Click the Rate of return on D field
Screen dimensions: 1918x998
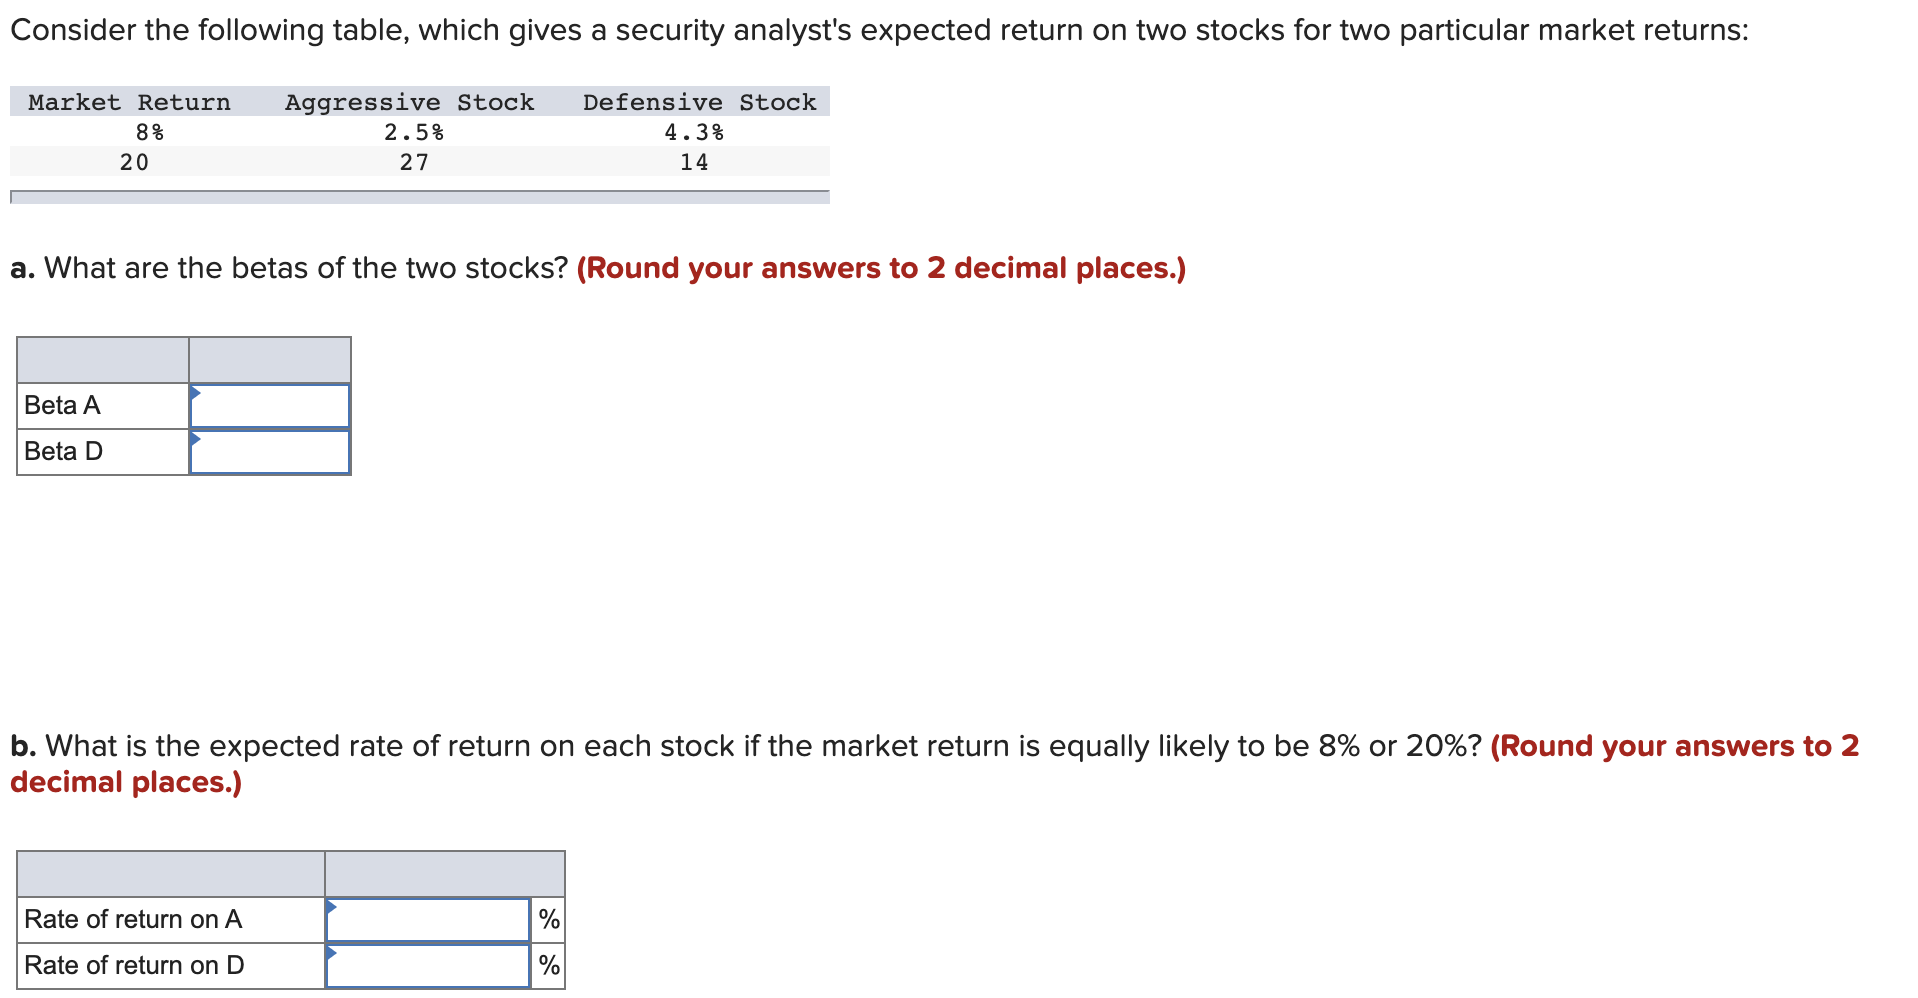pyautogui.click(x=428, y=964)
